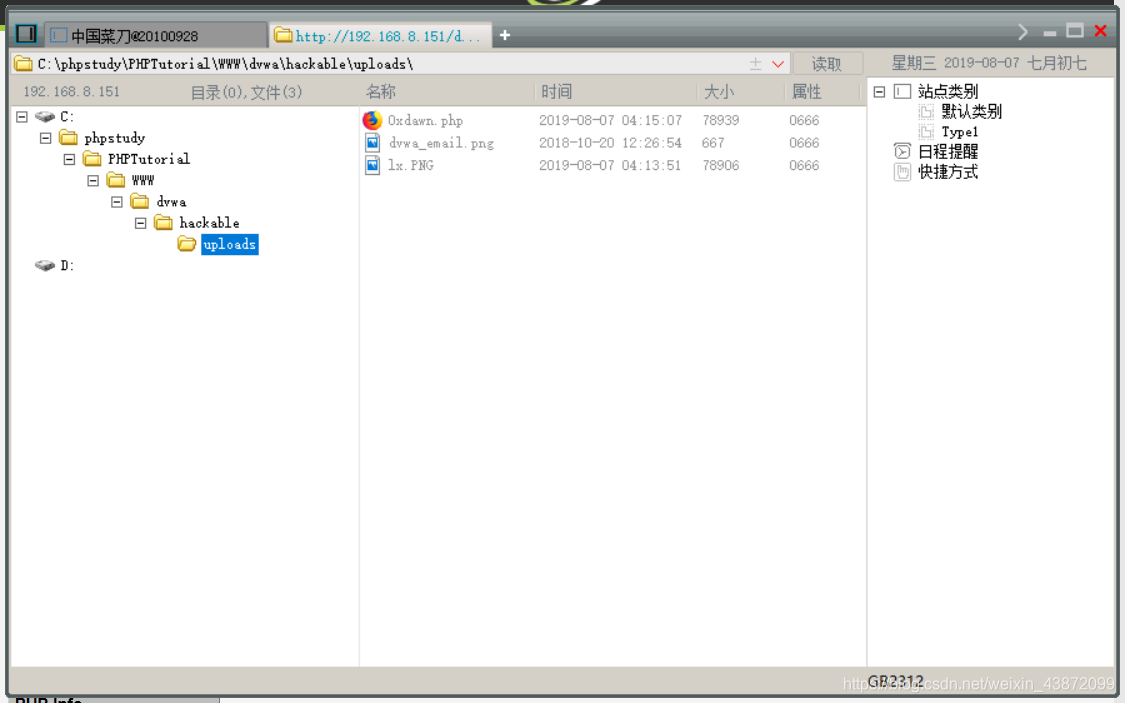Open a new tab with the plus button
This screenshot has height=703, width=1125.
coord(505,35)
